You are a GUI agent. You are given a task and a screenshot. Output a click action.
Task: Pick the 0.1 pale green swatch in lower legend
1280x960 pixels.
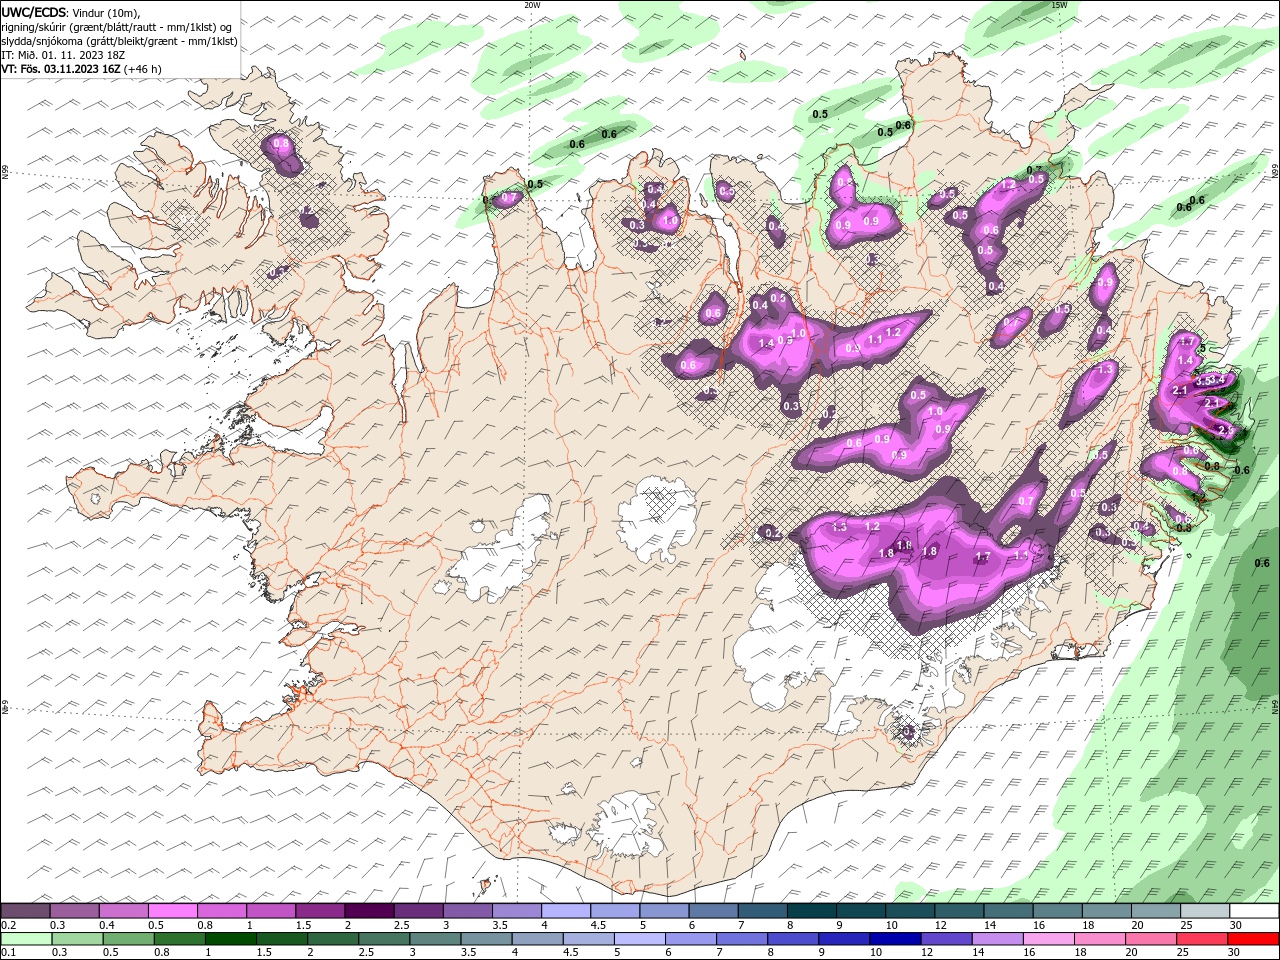click(x=26, y=939)
